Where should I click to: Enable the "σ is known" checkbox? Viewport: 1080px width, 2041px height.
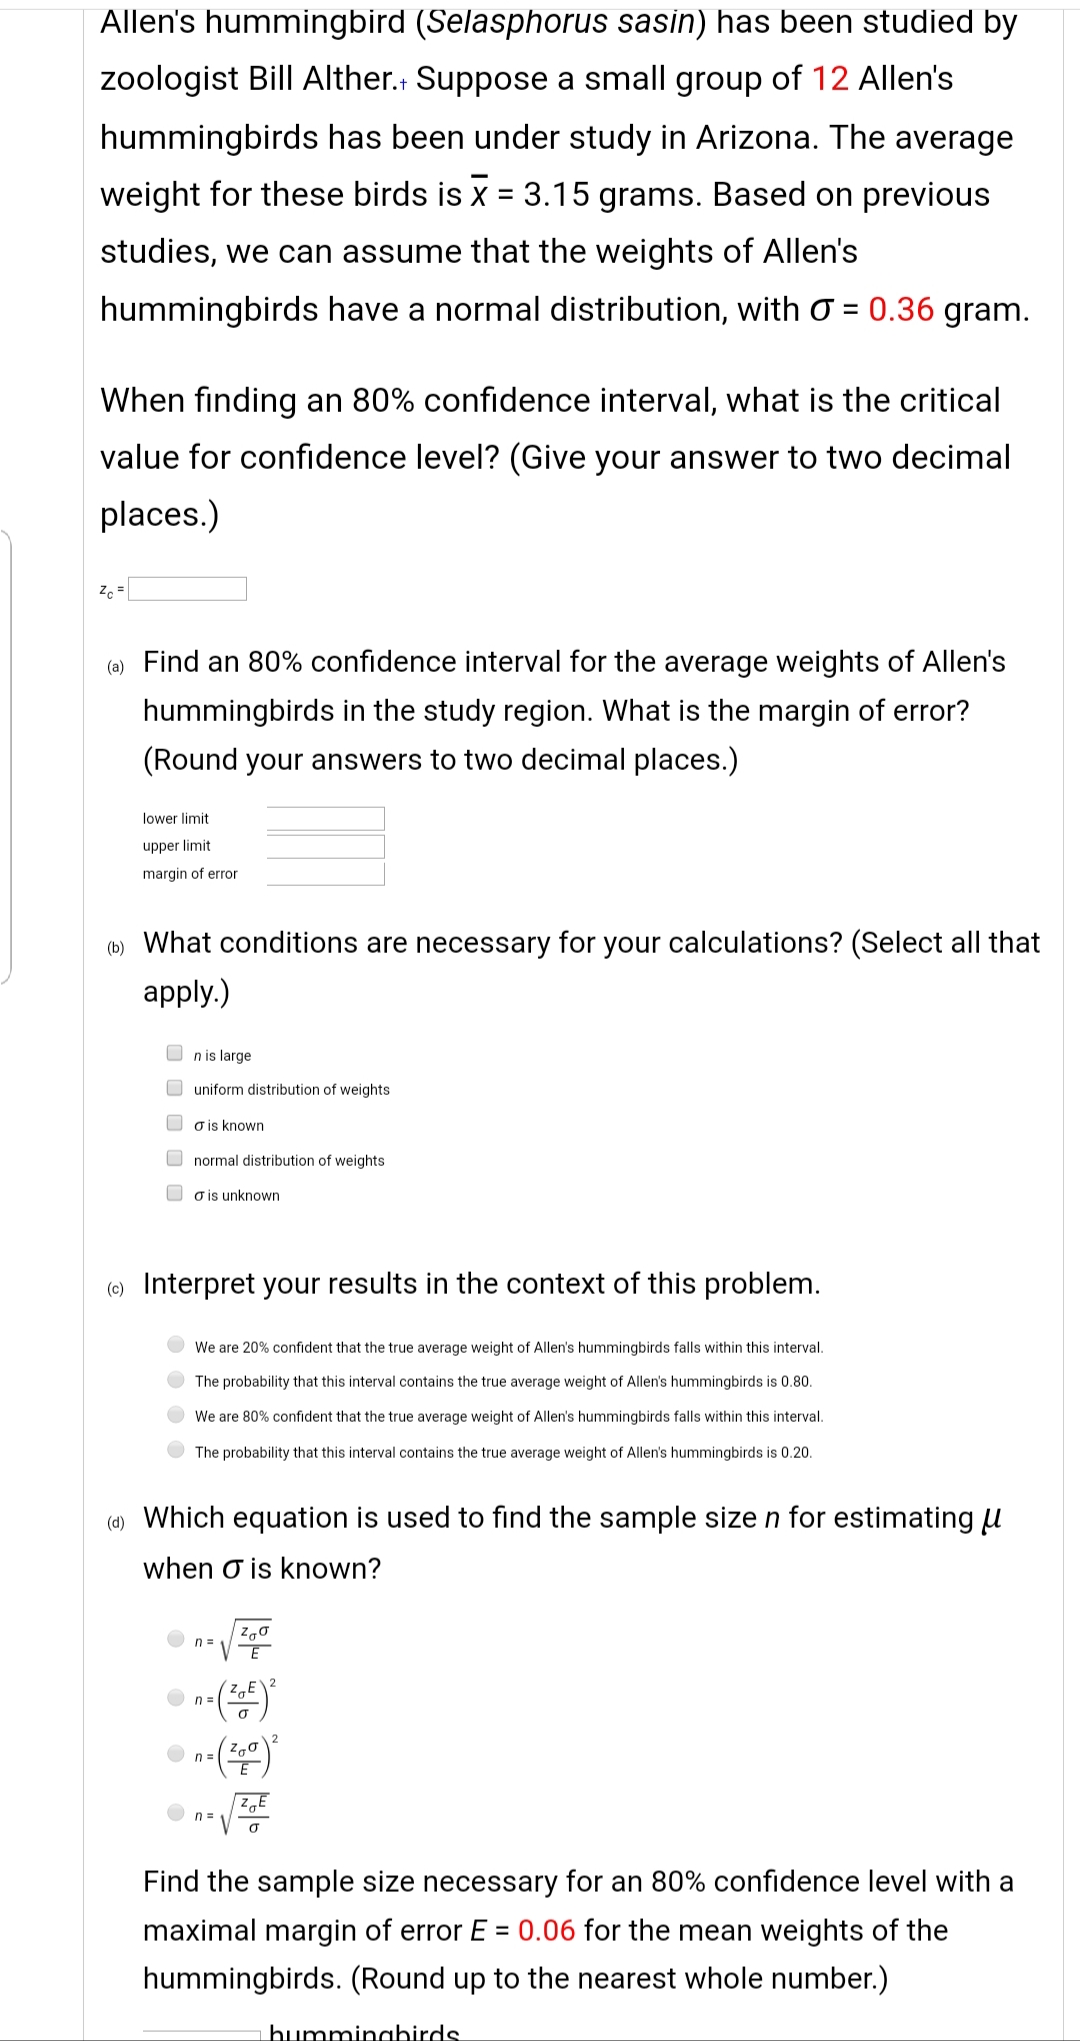pyautogui.click(x=173, y=1125)
